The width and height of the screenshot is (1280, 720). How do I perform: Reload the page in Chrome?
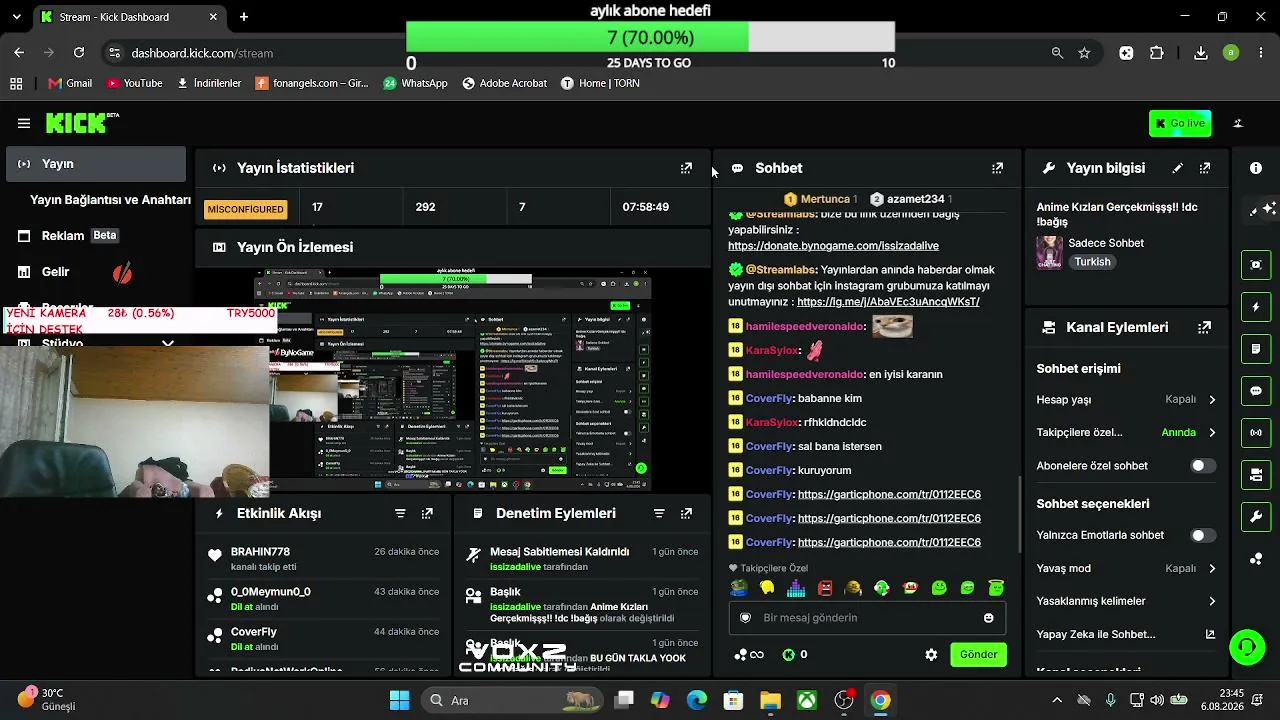[x=79, y=53]
